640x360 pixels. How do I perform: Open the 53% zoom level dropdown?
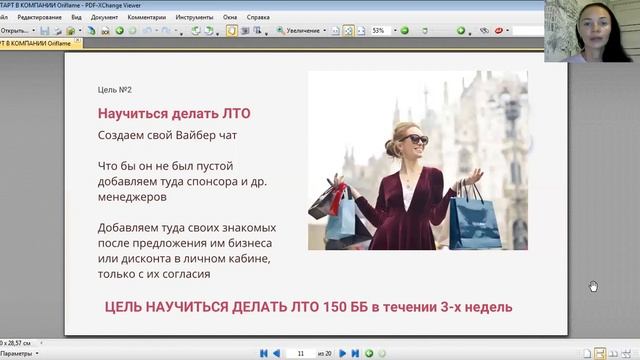tap(395, 31)
